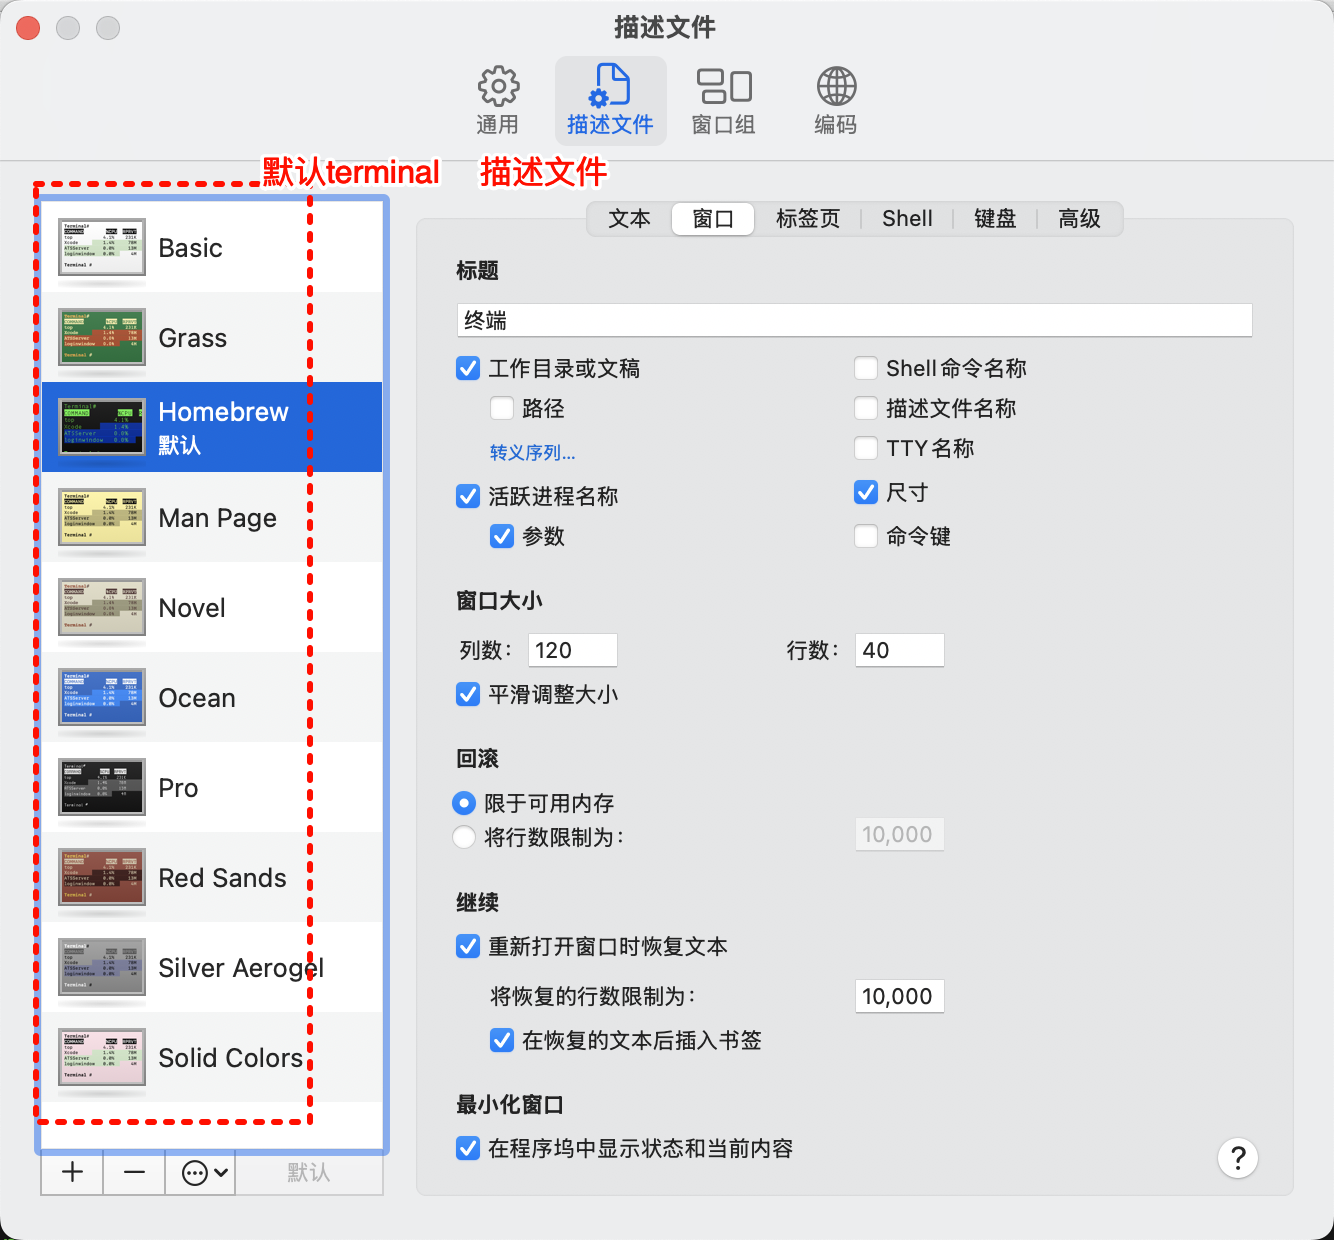Disable 重新打开窗口时恢复文本 option
Screen dimensions: 1334x1240
tap(468, 946)
